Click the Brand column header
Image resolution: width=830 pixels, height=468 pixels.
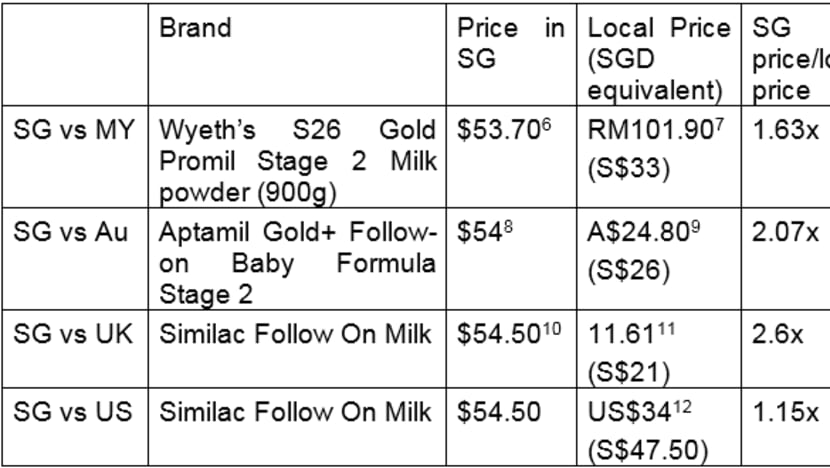coord(195,28)
